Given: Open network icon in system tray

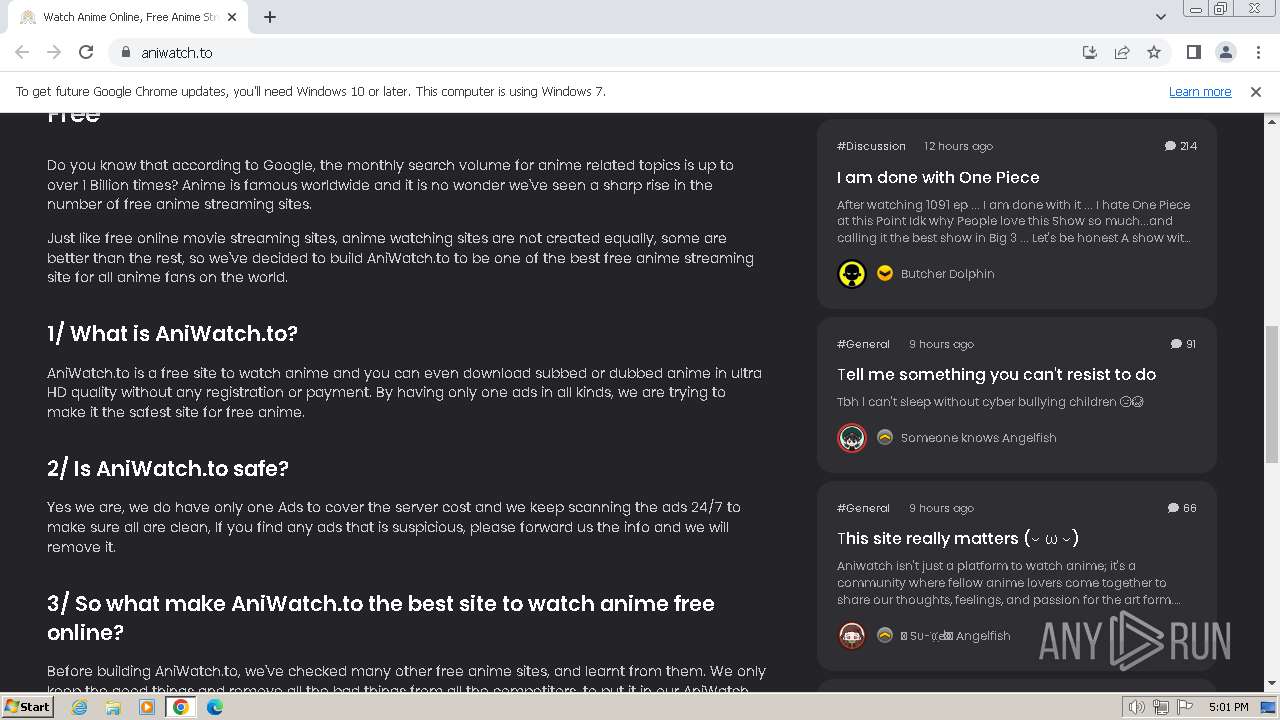Looking at the screenshot, I should [1161, 707].
